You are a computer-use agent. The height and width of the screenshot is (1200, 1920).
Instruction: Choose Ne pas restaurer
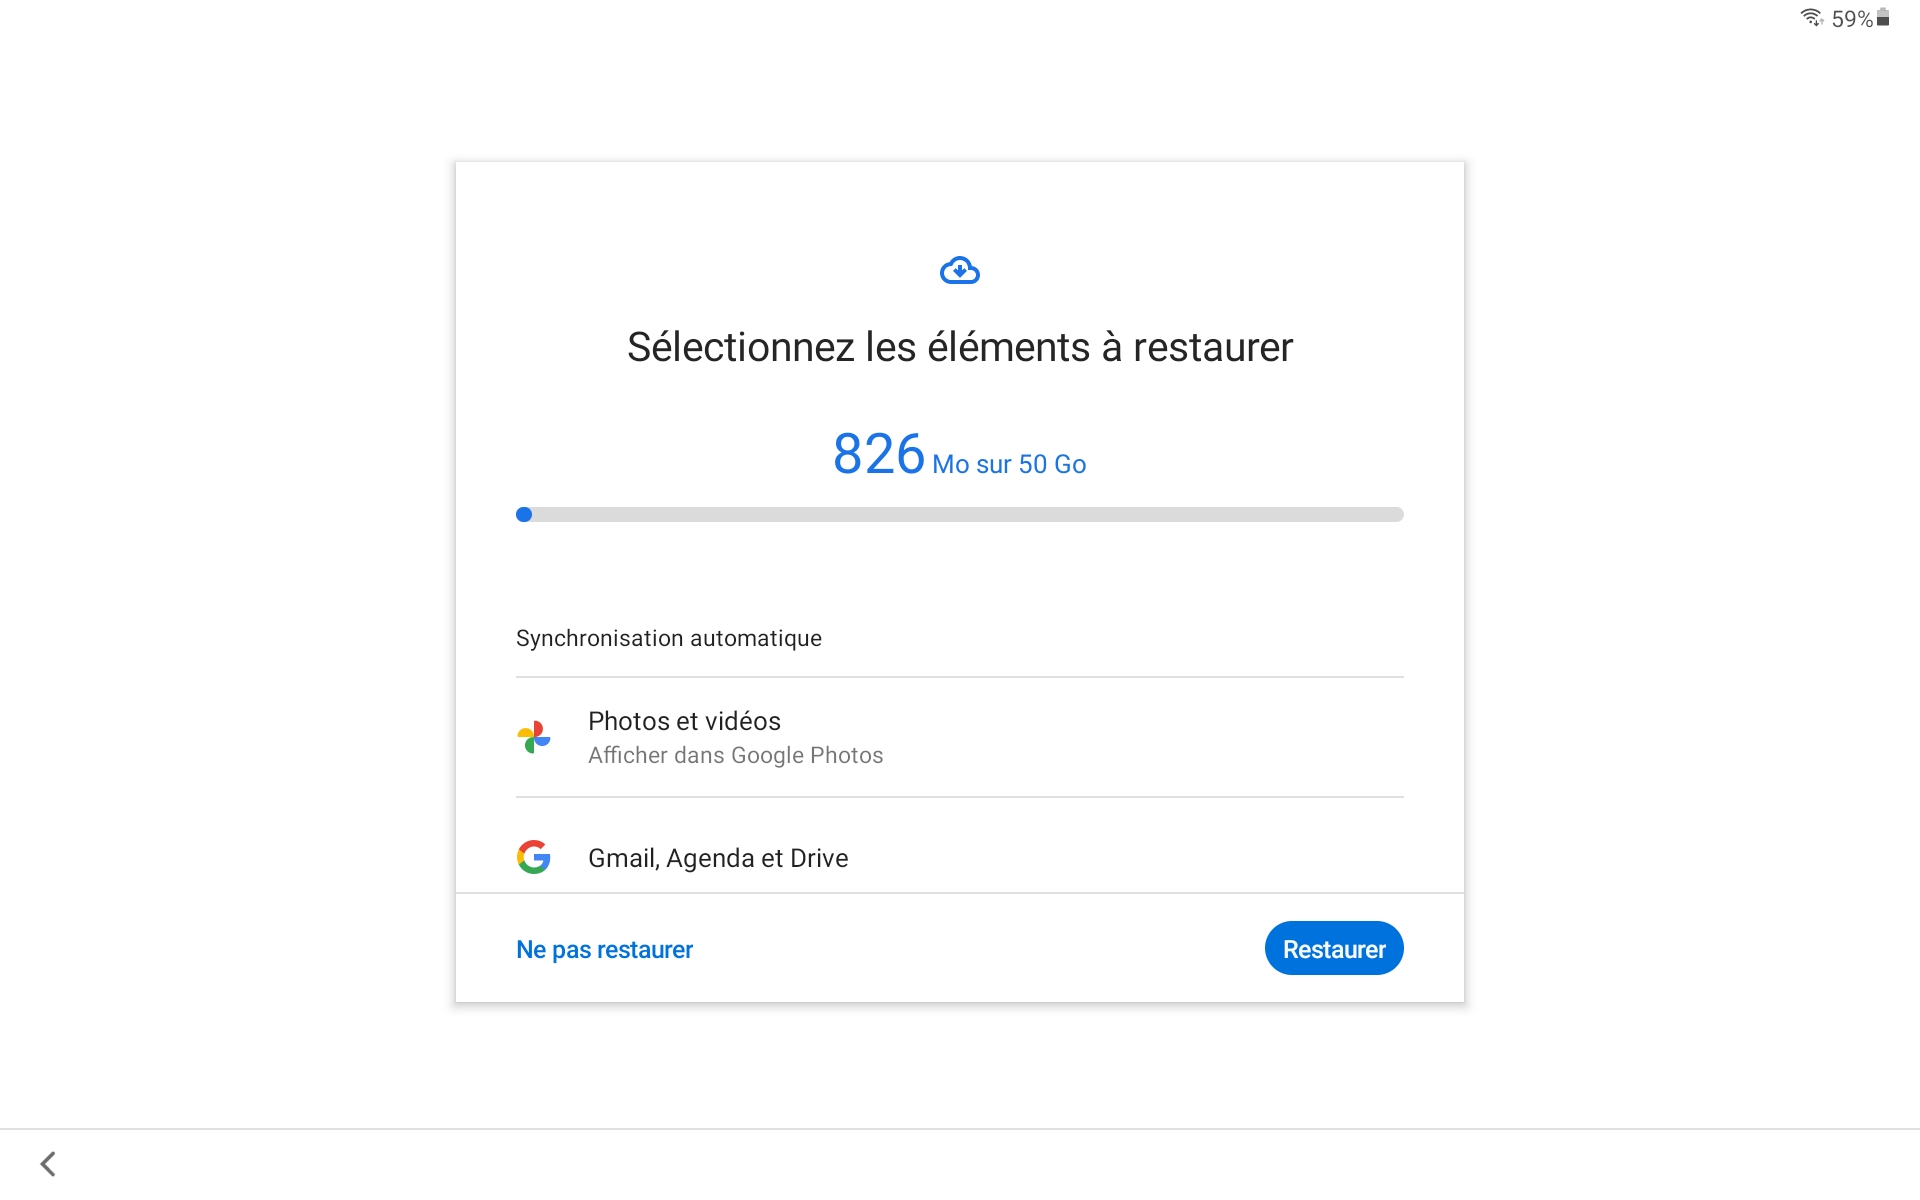coord(604,949)
